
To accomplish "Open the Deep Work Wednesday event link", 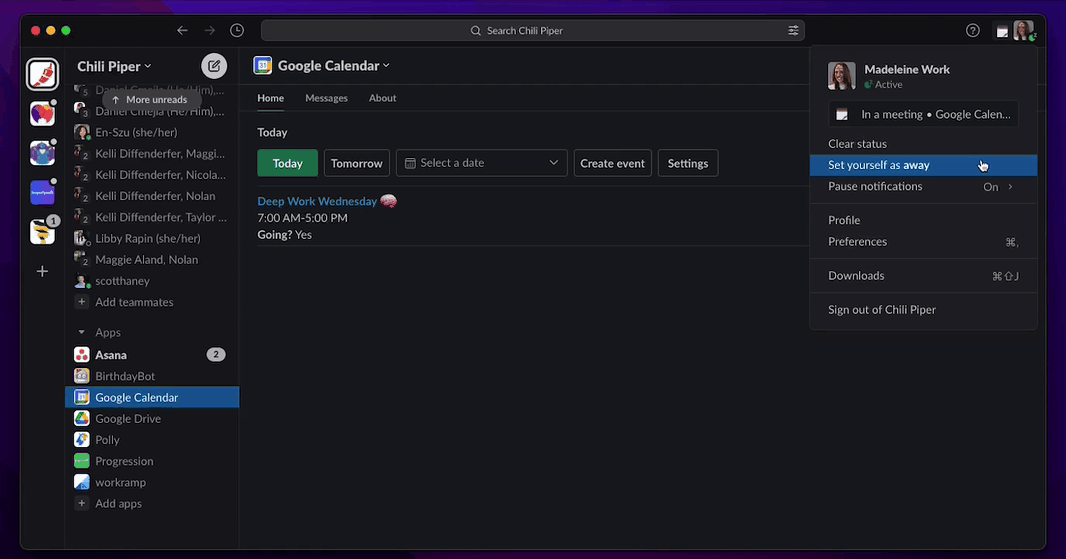I will click(x=317, y=201).
